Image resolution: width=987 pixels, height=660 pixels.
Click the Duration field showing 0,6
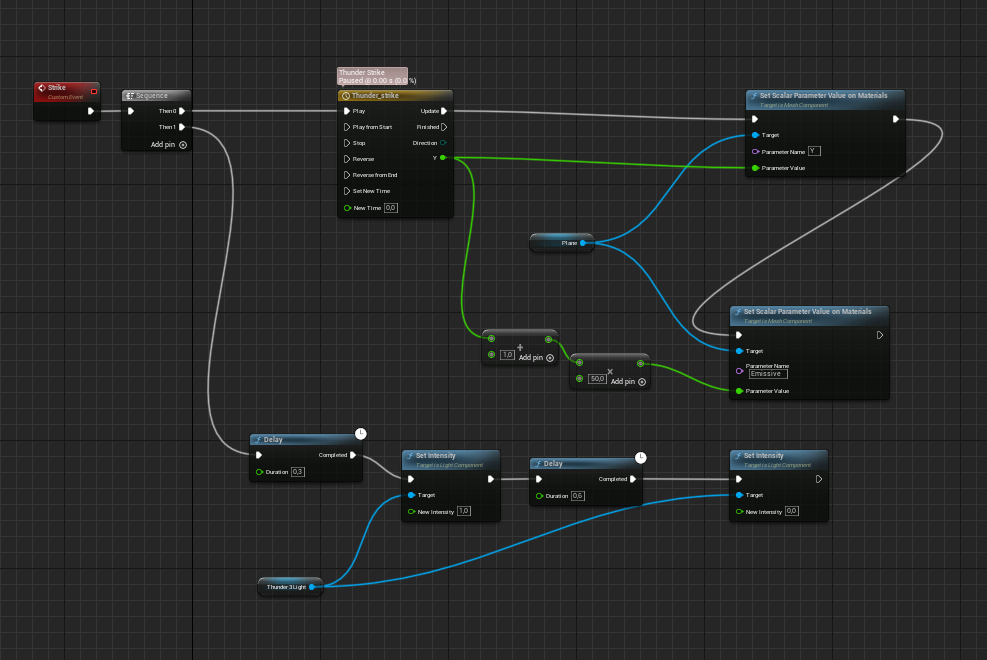[x=577, y=496]
